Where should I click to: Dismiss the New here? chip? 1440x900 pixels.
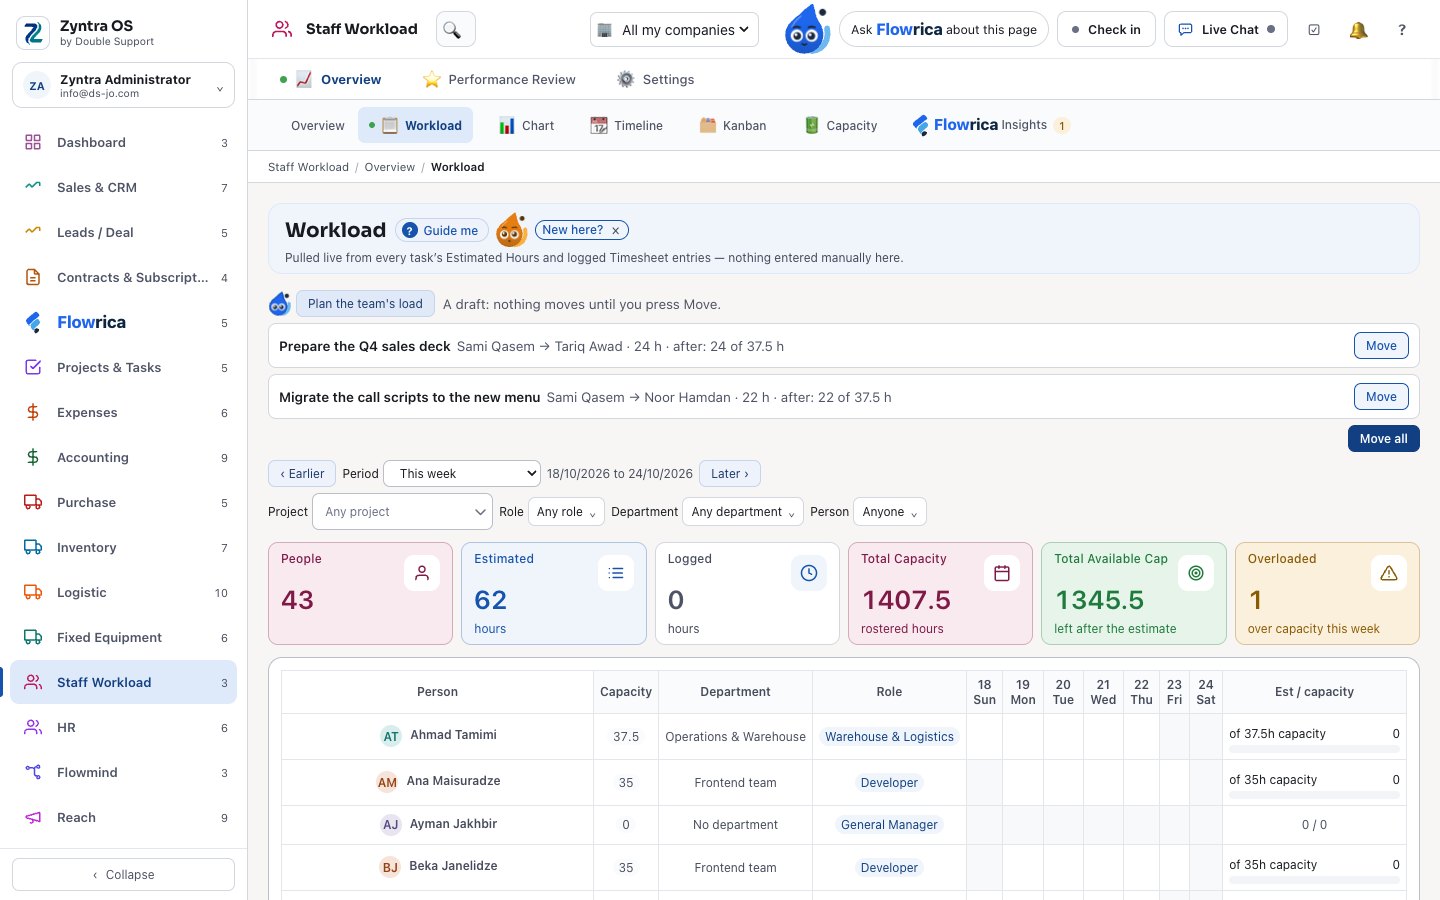pos(616,231)
